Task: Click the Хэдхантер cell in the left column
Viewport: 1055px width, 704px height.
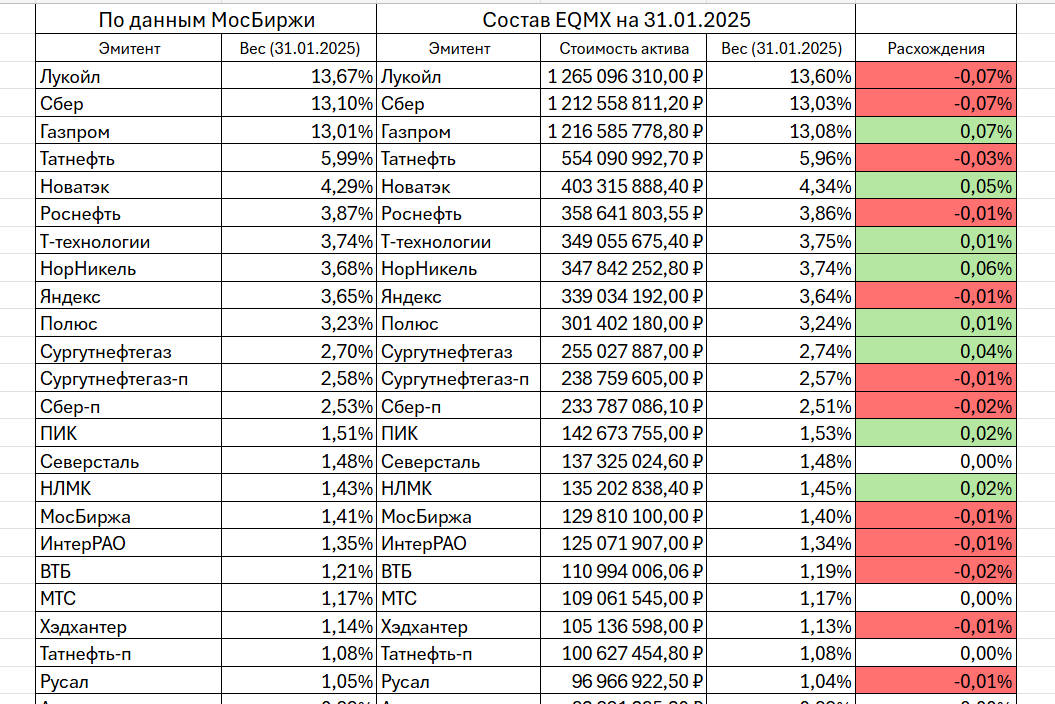Action: 129,626
